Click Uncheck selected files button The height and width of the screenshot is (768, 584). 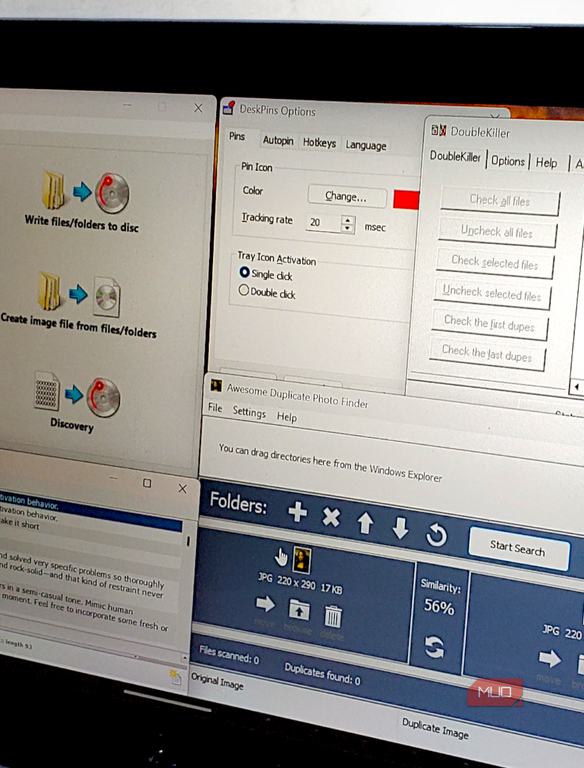(492, 293)
